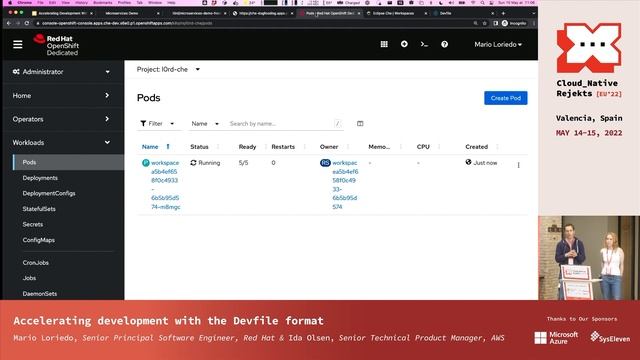Open the hamburger navigation menu

[x=18, y=44]
